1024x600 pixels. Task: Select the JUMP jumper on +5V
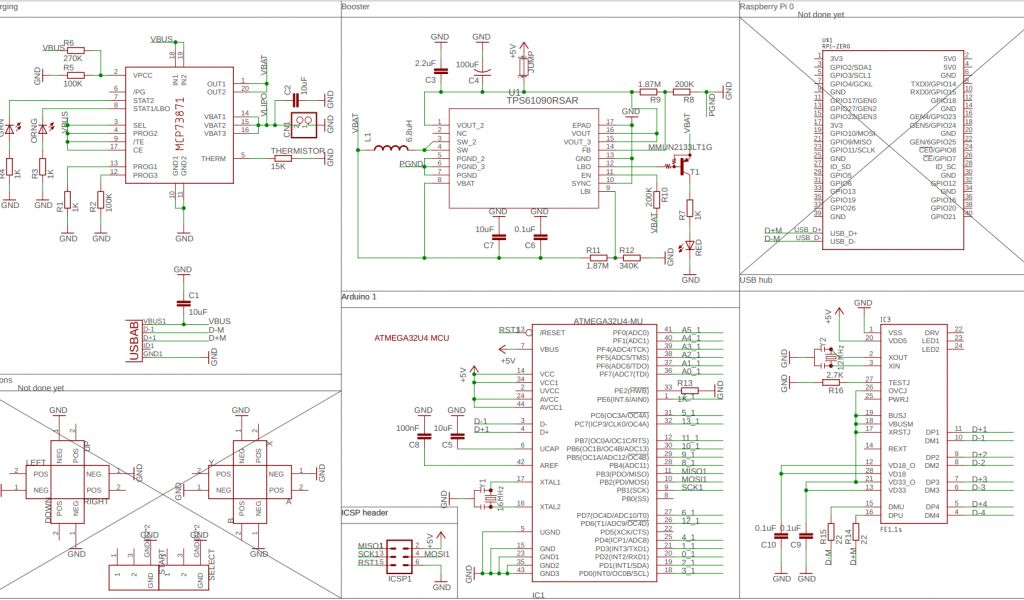click(523, 64)
